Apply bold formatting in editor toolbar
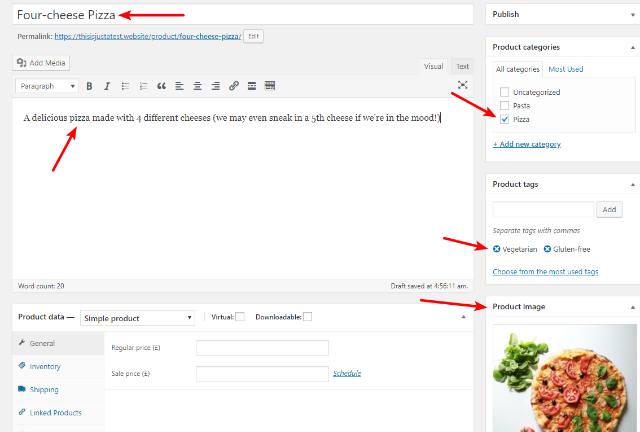Image resolution: width=640 pixels, height=432 pixels. click(x=89, y=86)
